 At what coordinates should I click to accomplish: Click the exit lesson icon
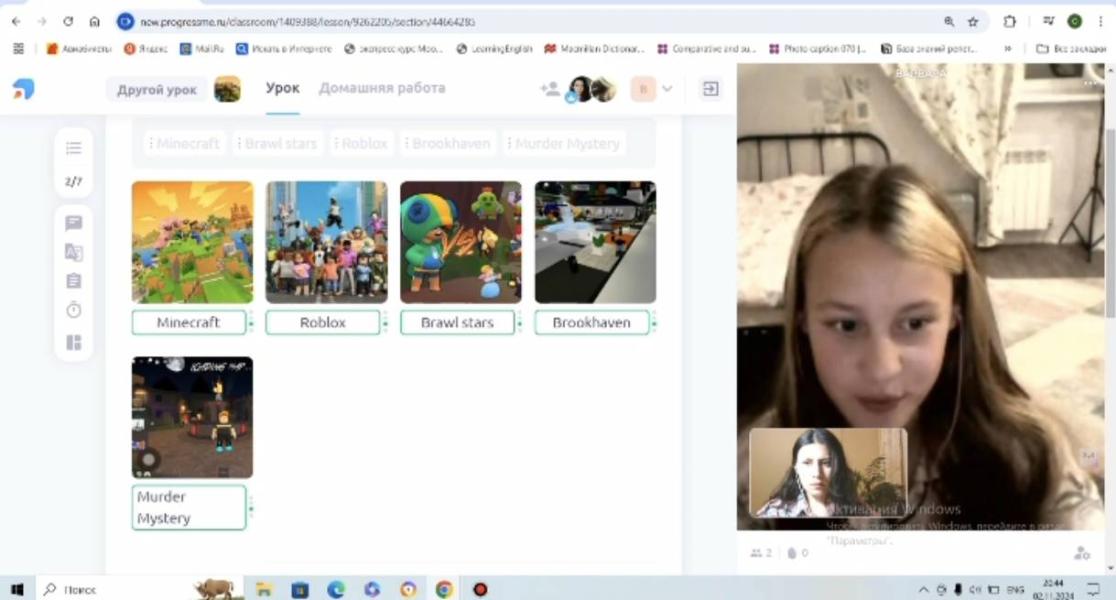tap(710, 89)
